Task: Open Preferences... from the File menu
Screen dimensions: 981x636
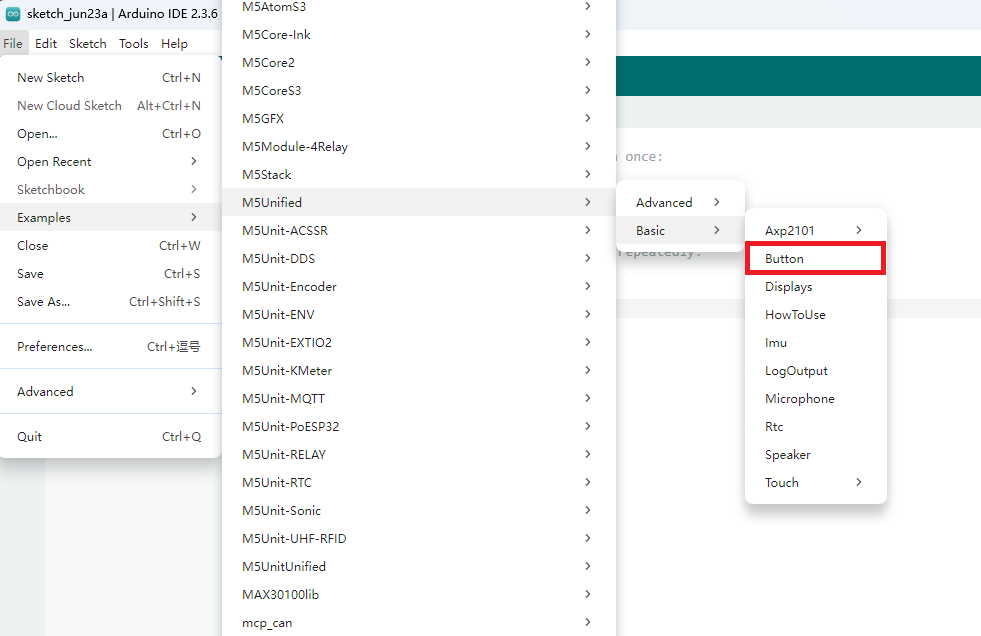Action: tap(111, 346)
